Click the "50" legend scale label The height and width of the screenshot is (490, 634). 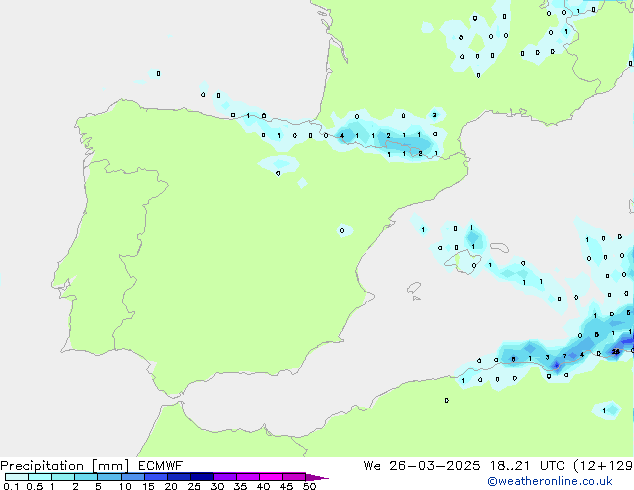309,486
